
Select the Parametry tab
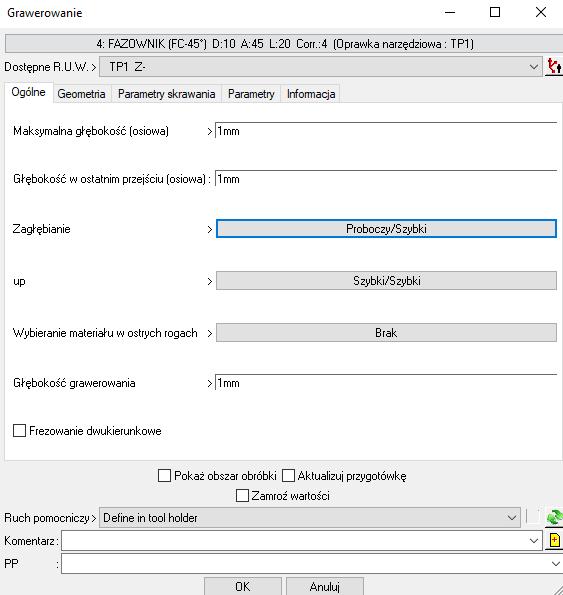click(x=251, y=94)
